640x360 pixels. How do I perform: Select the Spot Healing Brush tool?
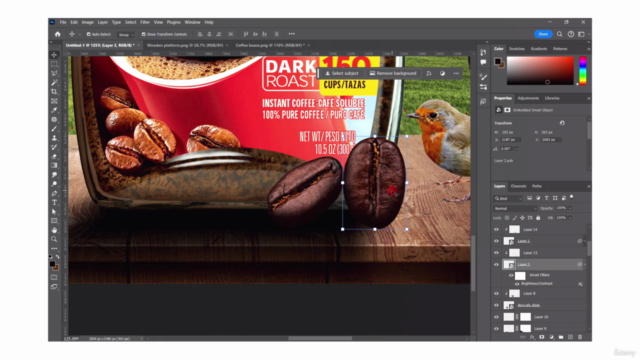(54, 120)
